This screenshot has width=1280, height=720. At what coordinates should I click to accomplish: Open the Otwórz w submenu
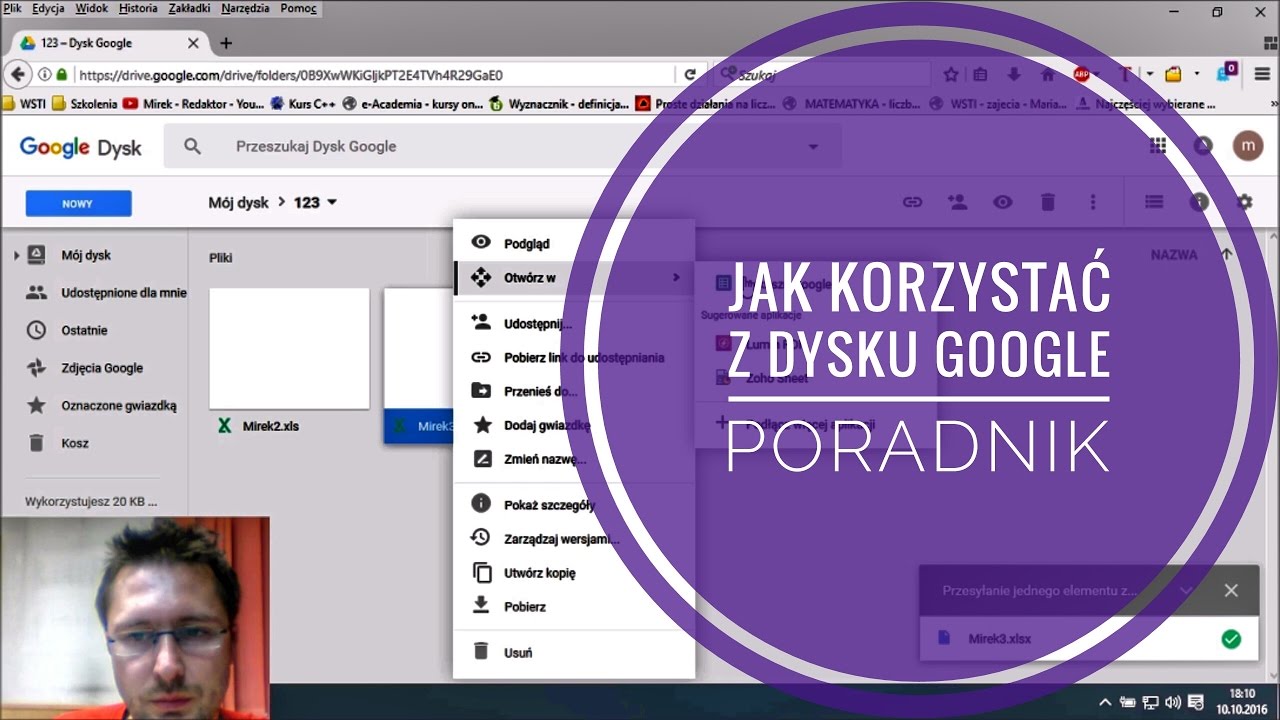click(573, 277)
